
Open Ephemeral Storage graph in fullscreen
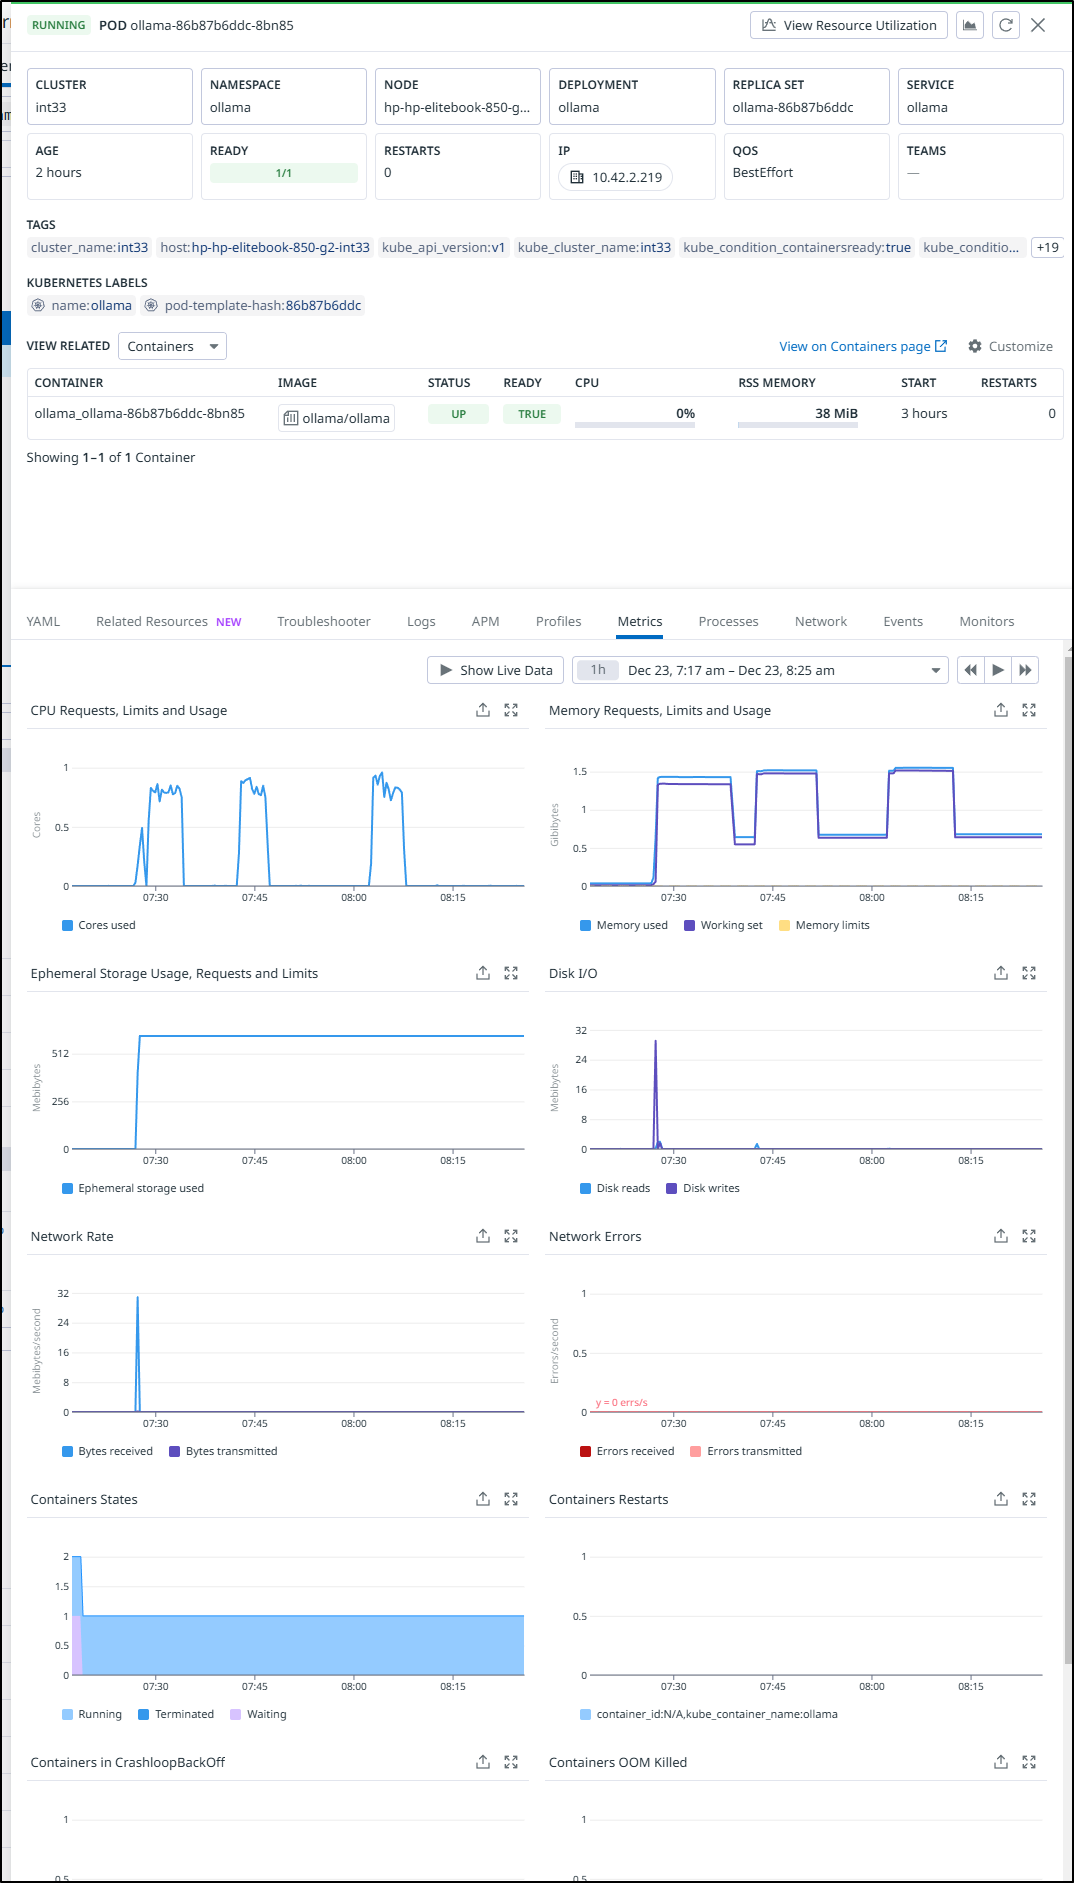point(511,973)
